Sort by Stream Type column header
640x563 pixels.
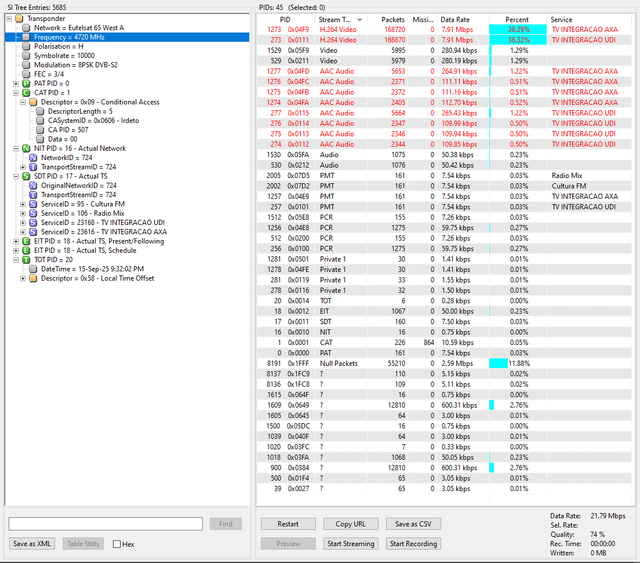coord(340,20)
